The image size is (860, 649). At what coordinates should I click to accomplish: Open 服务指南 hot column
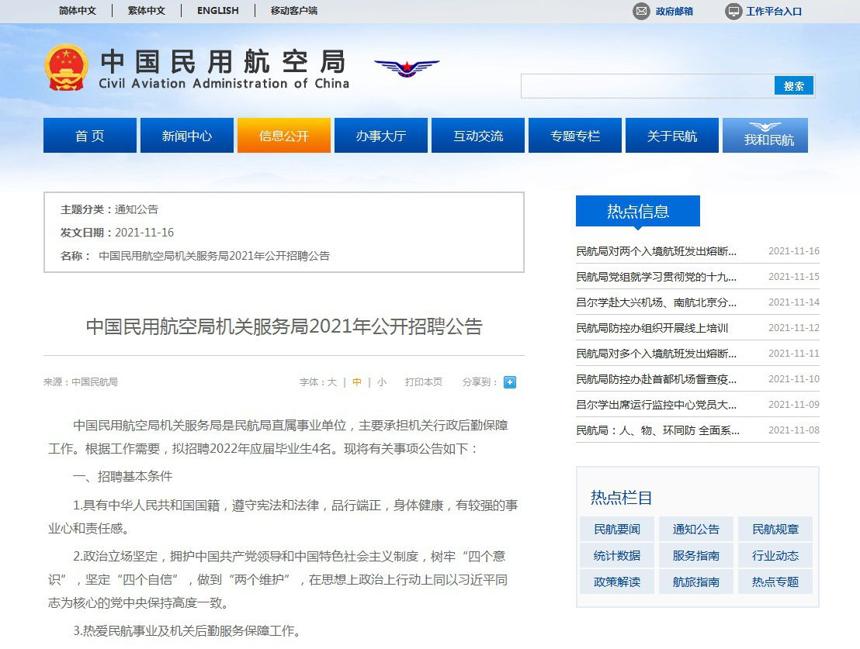point(696,556)
